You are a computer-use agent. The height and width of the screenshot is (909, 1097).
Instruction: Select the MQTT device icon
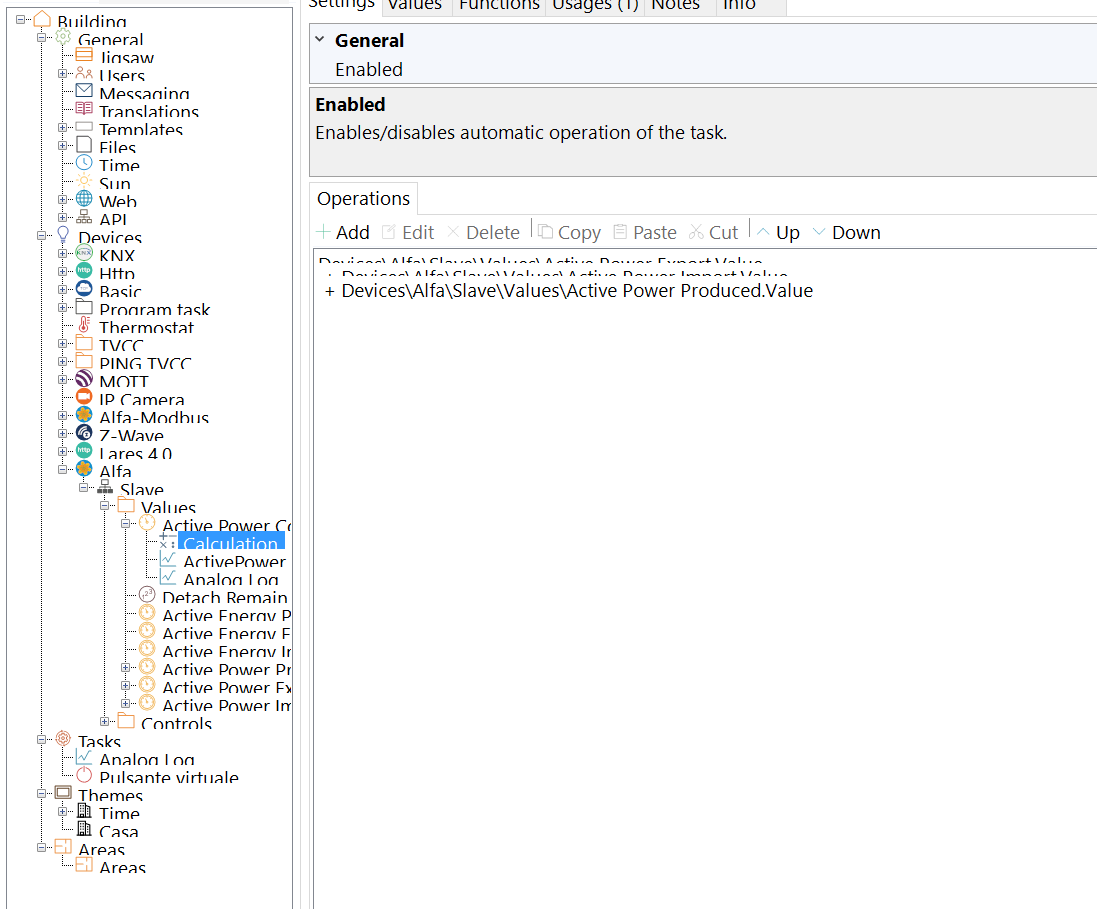pos(84,381)
